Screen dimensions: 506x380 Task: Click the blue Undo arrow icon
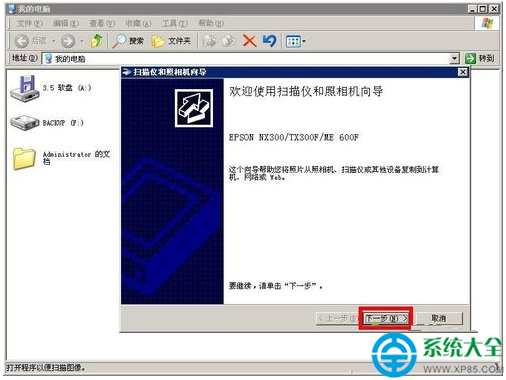[269, 41]
